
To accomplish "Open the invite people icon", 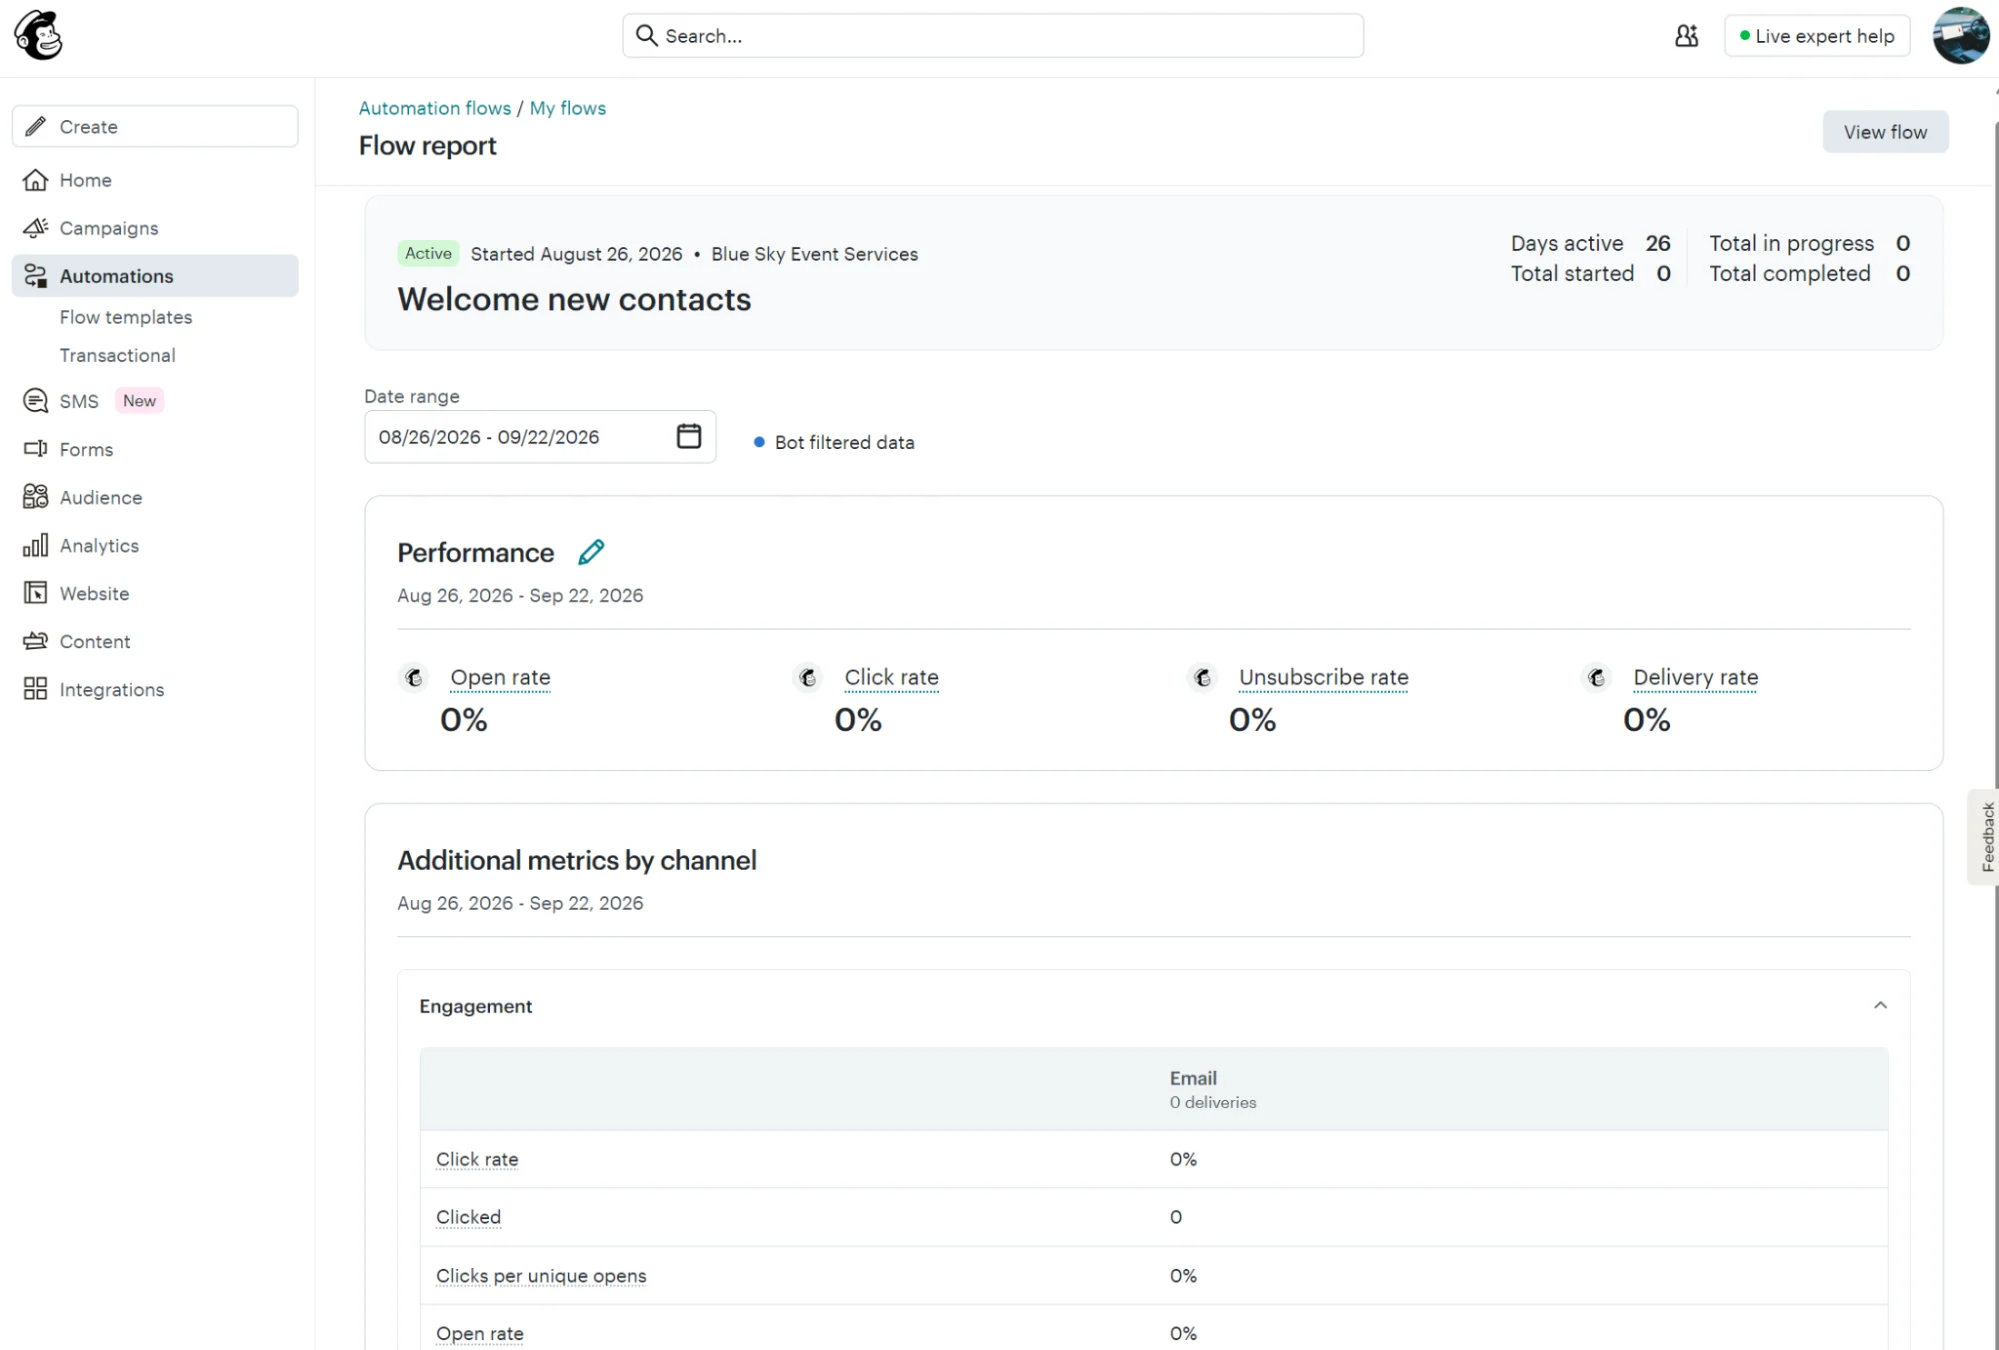I will coord(1686,36).
